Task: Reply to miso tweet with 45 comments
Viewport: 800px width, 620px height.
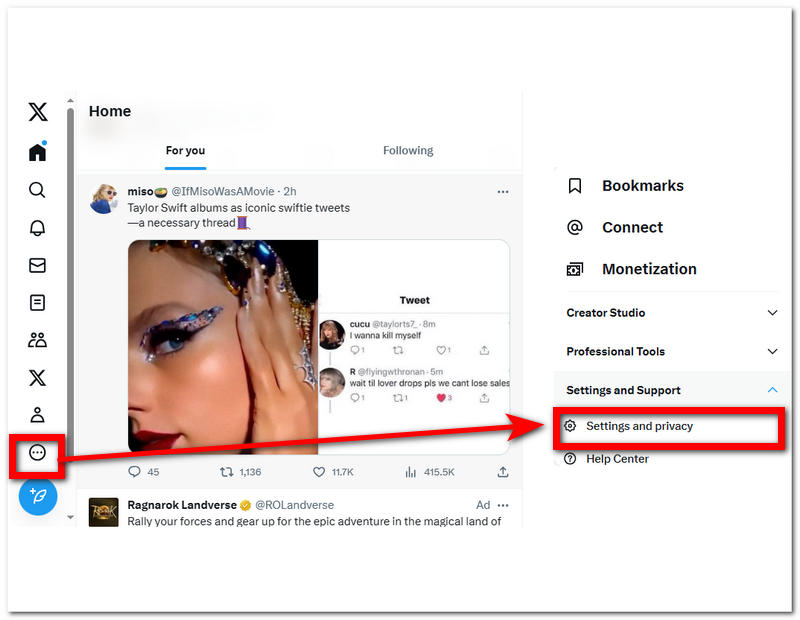Action: (143, 472)
